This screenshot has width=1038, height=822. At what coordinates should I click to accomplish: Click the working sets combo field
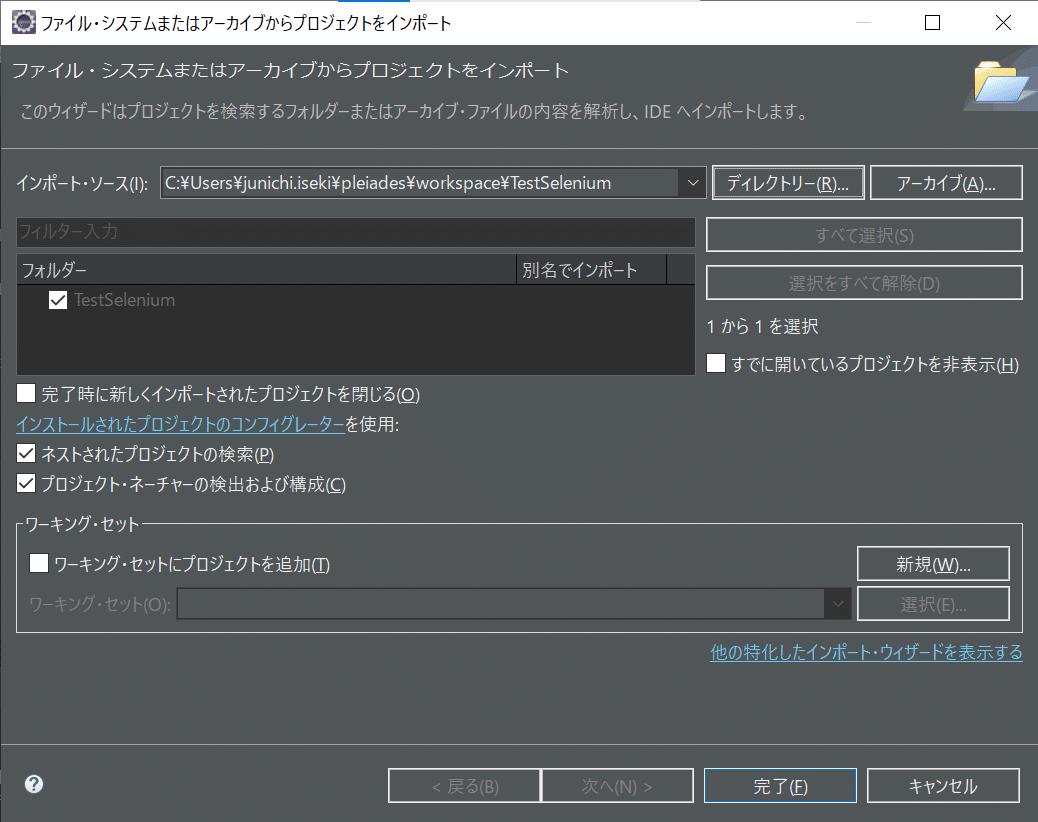tap(500, 604)
